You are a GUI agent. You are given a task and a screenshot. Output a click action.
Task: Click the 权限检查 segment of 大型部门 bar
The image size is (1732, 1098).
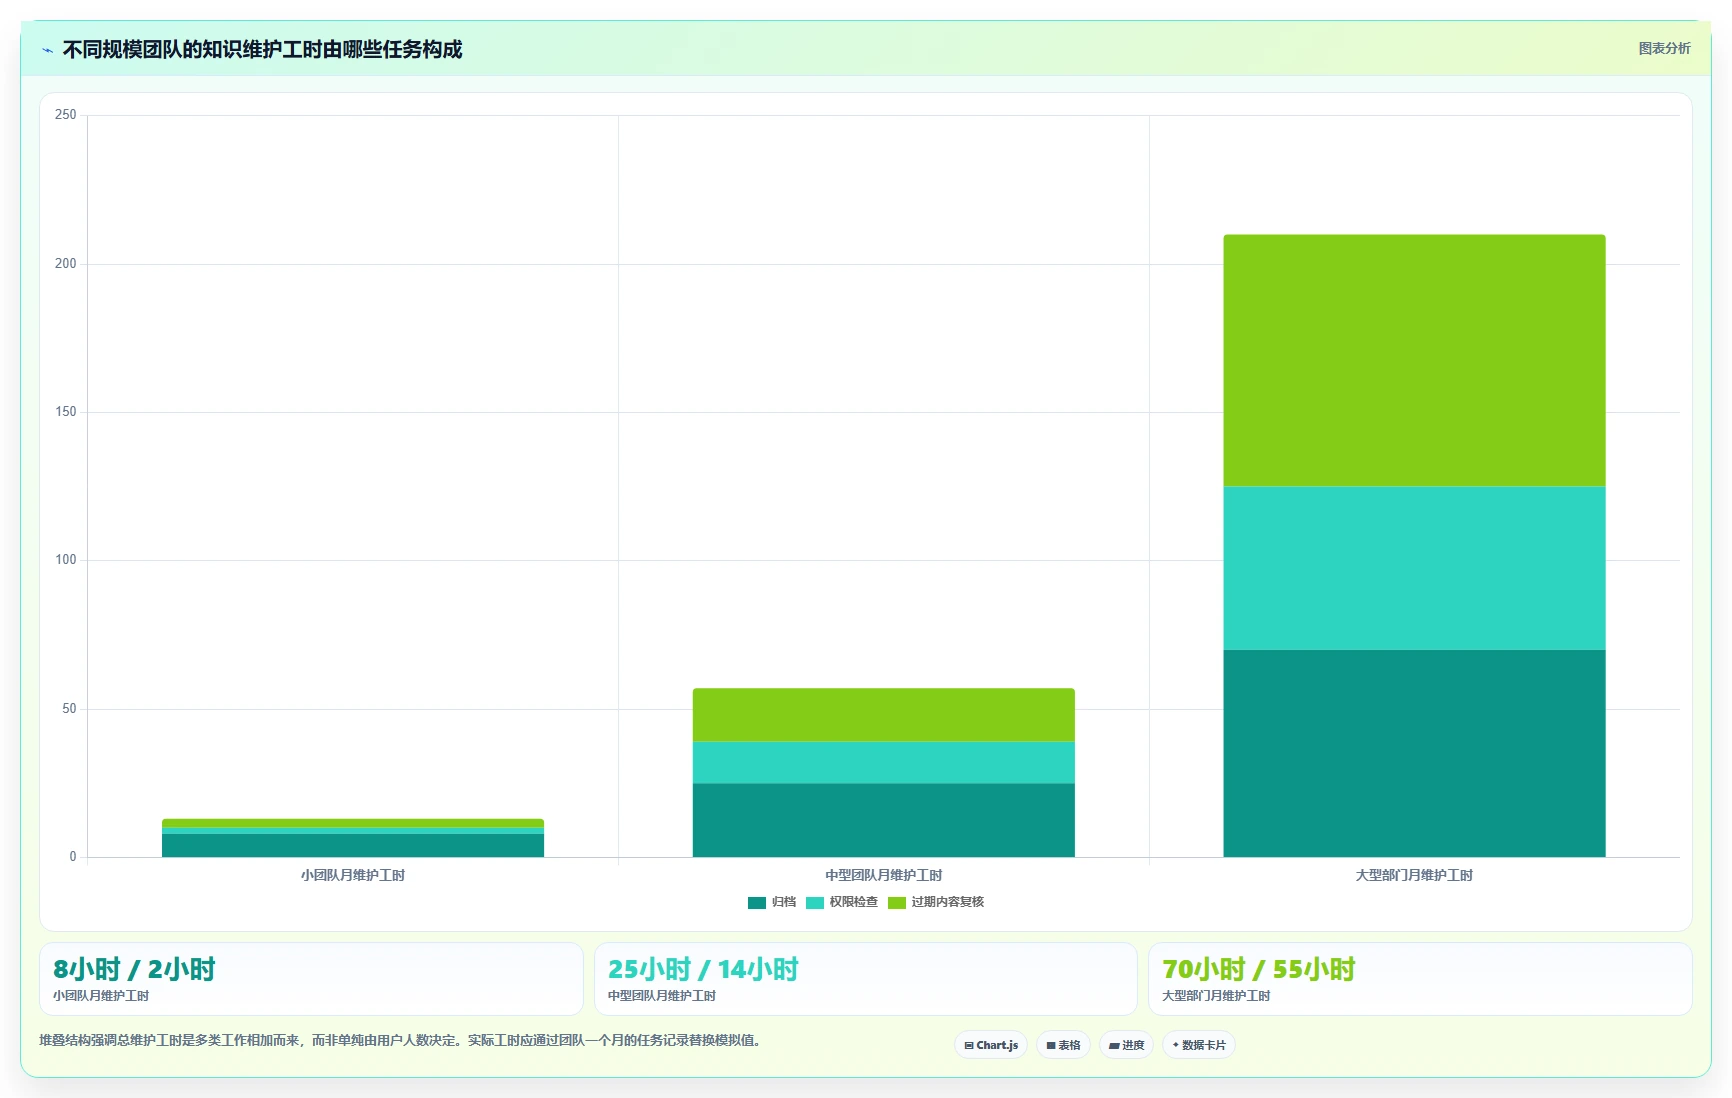(1414, 568)
